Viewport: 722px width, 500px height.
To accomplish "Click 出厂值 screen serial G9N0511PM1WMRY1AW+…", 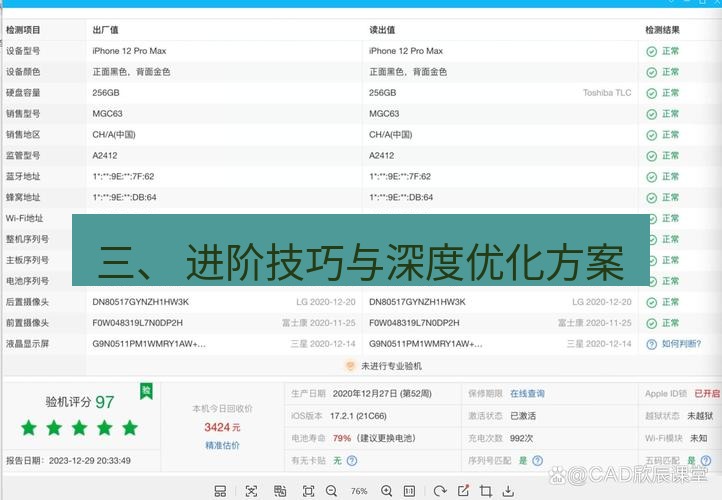I will 149,344.
